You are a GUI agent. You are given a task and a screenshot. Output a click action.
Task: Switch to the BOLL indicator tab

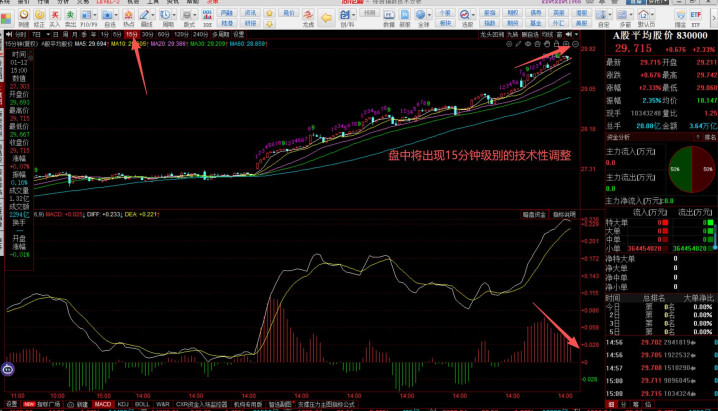(142, 405)
